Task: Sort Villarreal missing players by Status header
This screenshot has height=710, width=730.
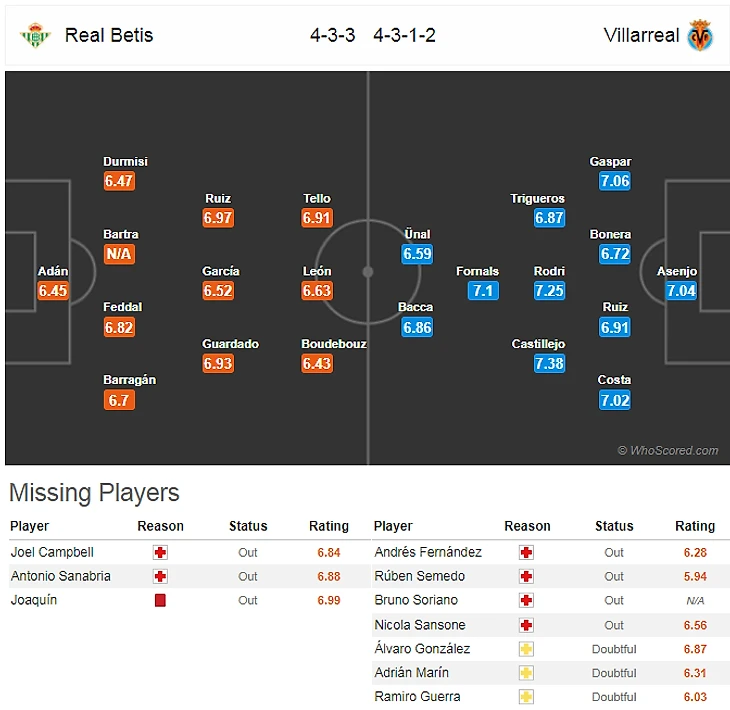Action: click(614, 526)
